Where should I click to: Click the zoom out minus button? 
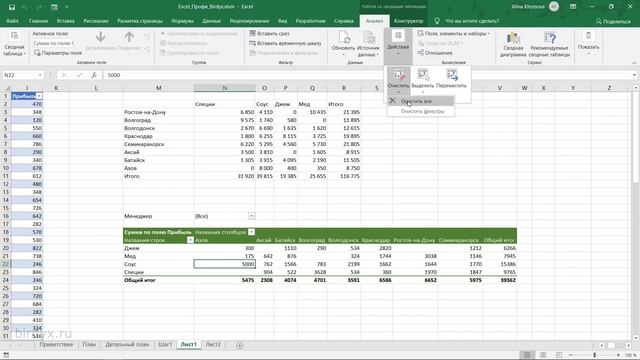[571, 356]
